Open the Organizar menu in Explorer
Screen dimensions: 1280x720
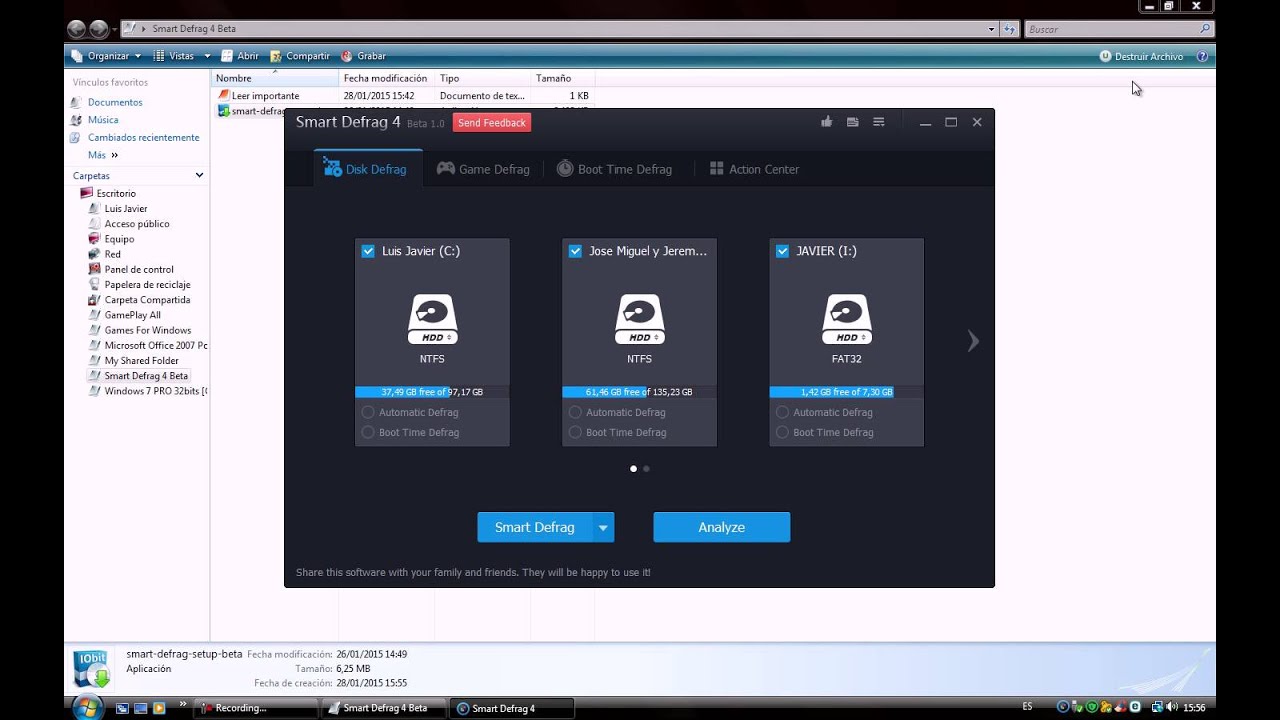[x=107, y=56]
